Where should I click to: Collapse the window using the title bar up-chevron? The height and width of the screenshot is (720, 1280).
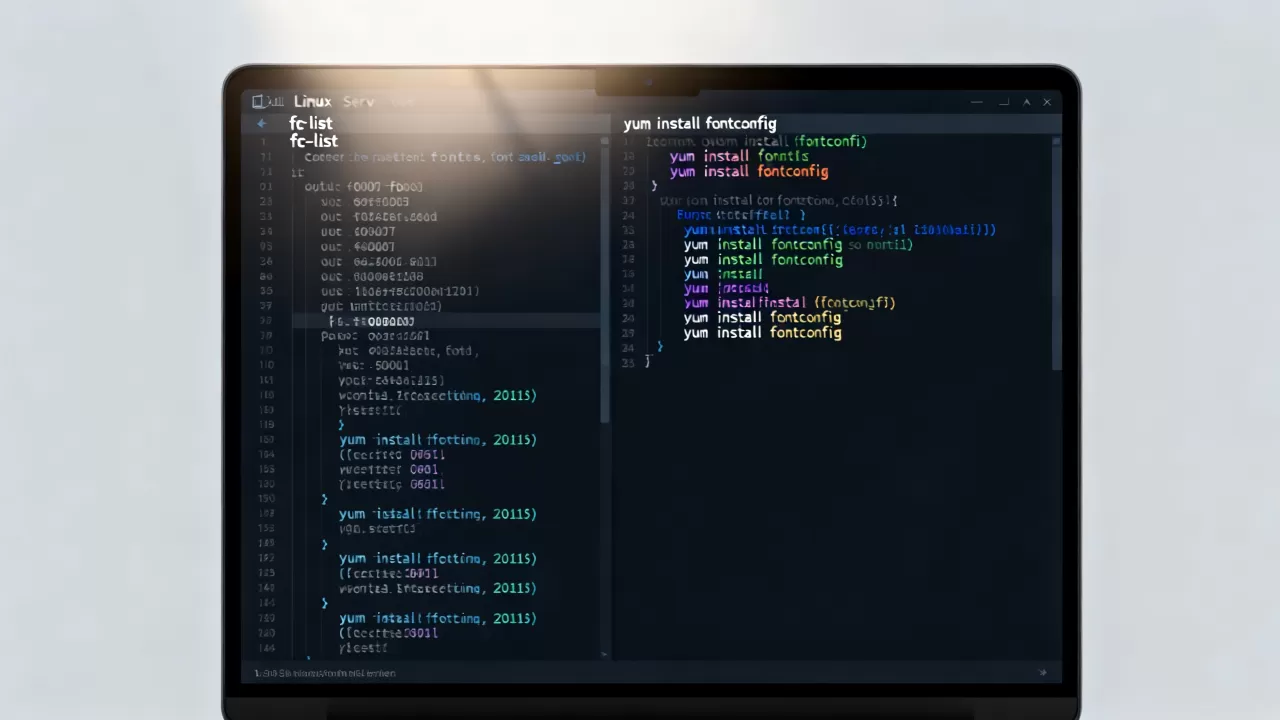1025,102
